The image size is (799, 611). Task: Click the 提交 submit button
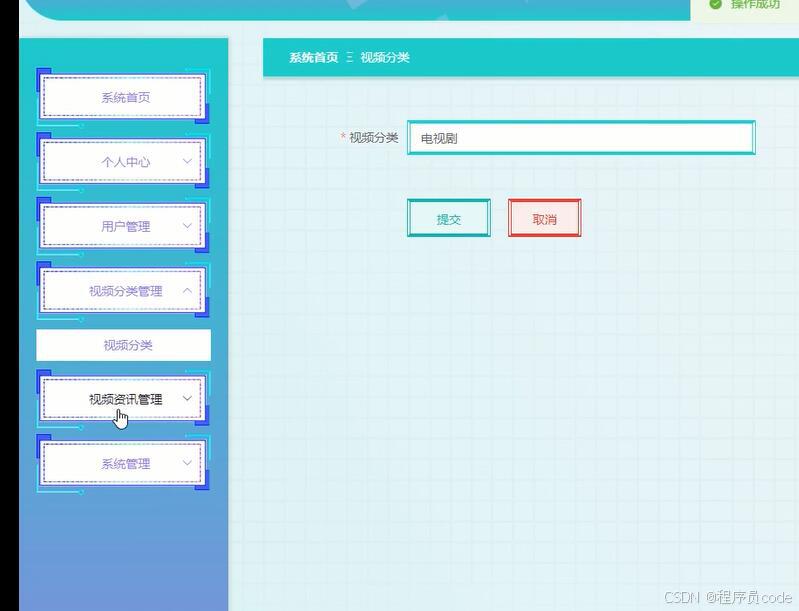pyautogui.click(x=449, y=218)
